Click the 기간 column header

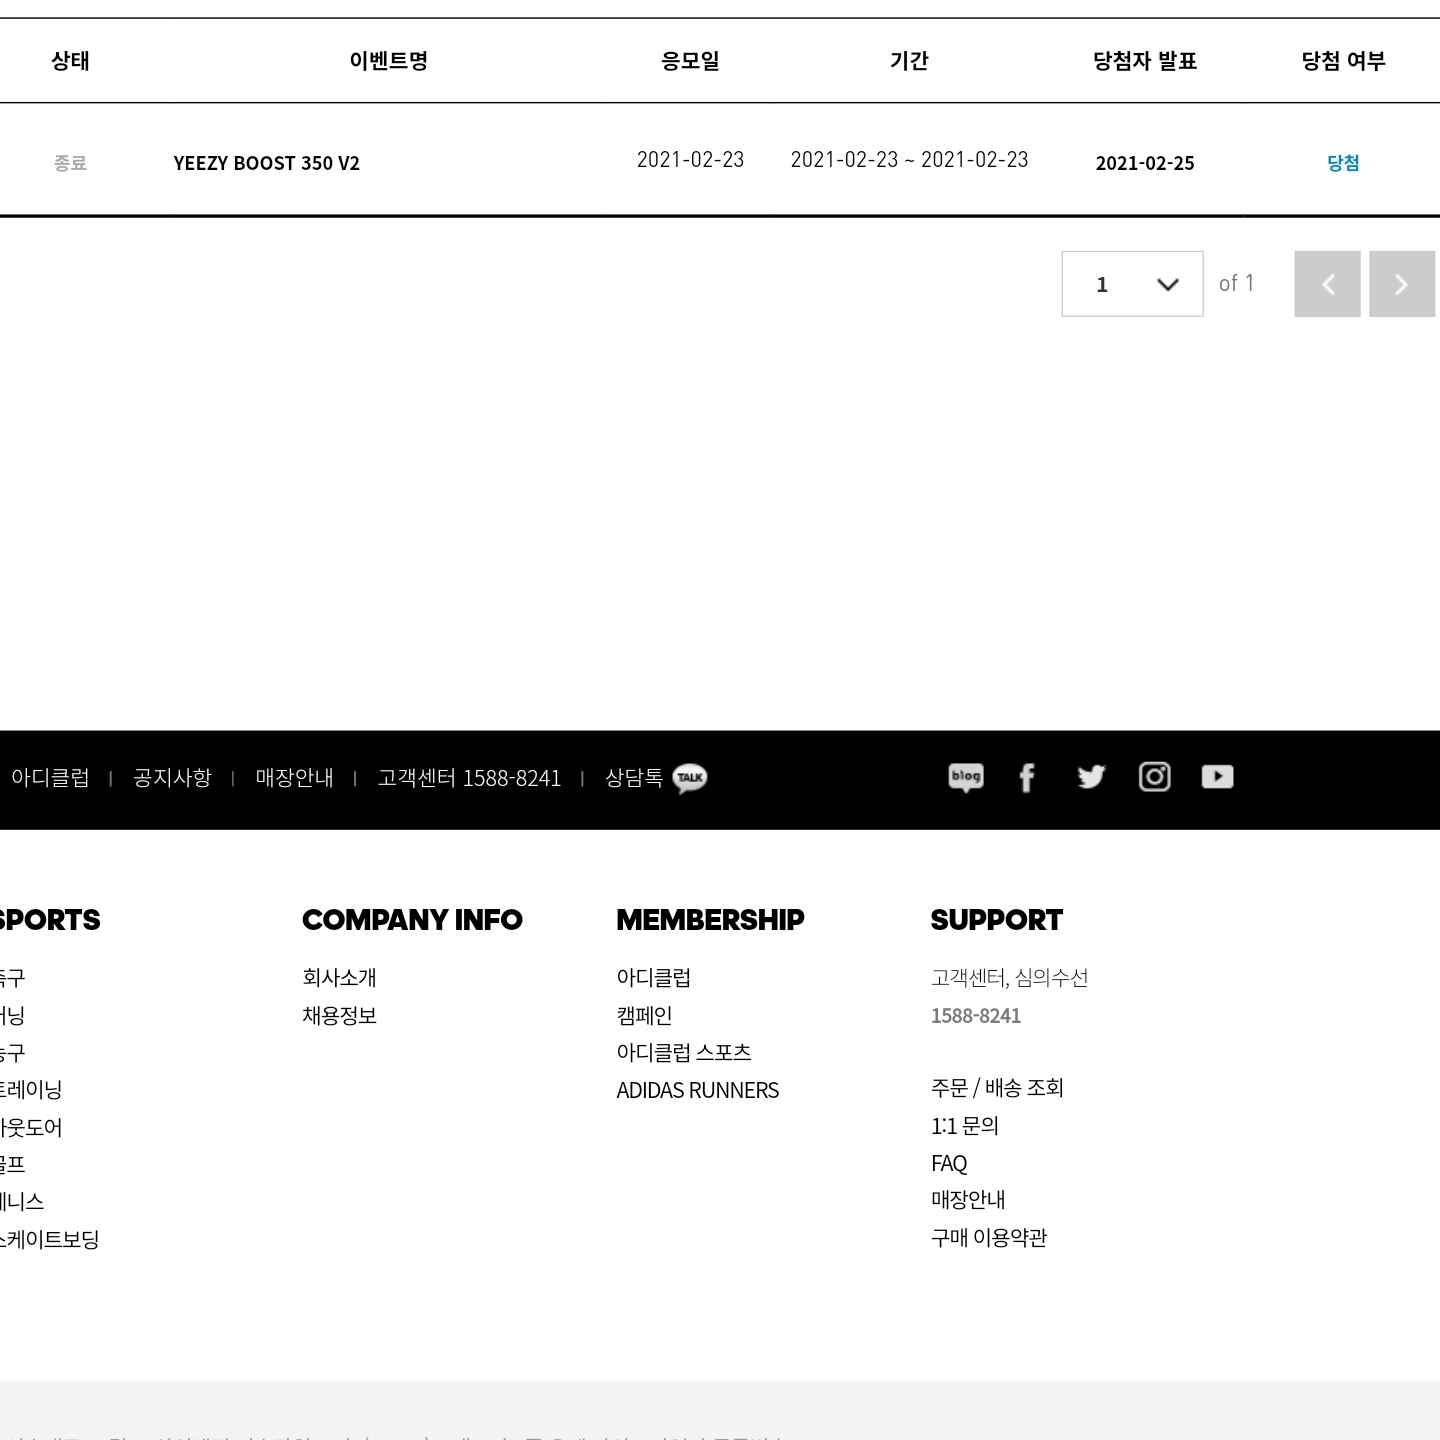tap(909, 61)
